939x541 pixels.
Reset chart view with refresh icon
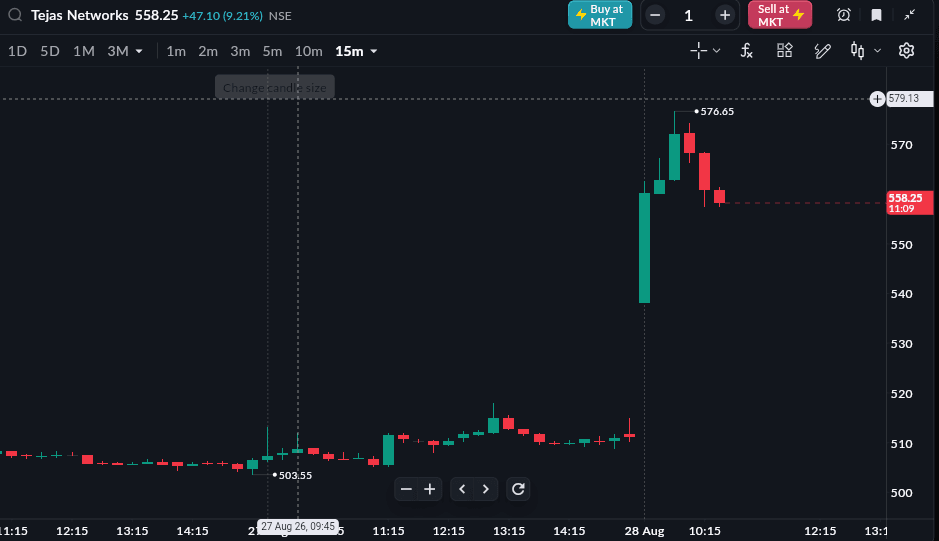[518, 489]
